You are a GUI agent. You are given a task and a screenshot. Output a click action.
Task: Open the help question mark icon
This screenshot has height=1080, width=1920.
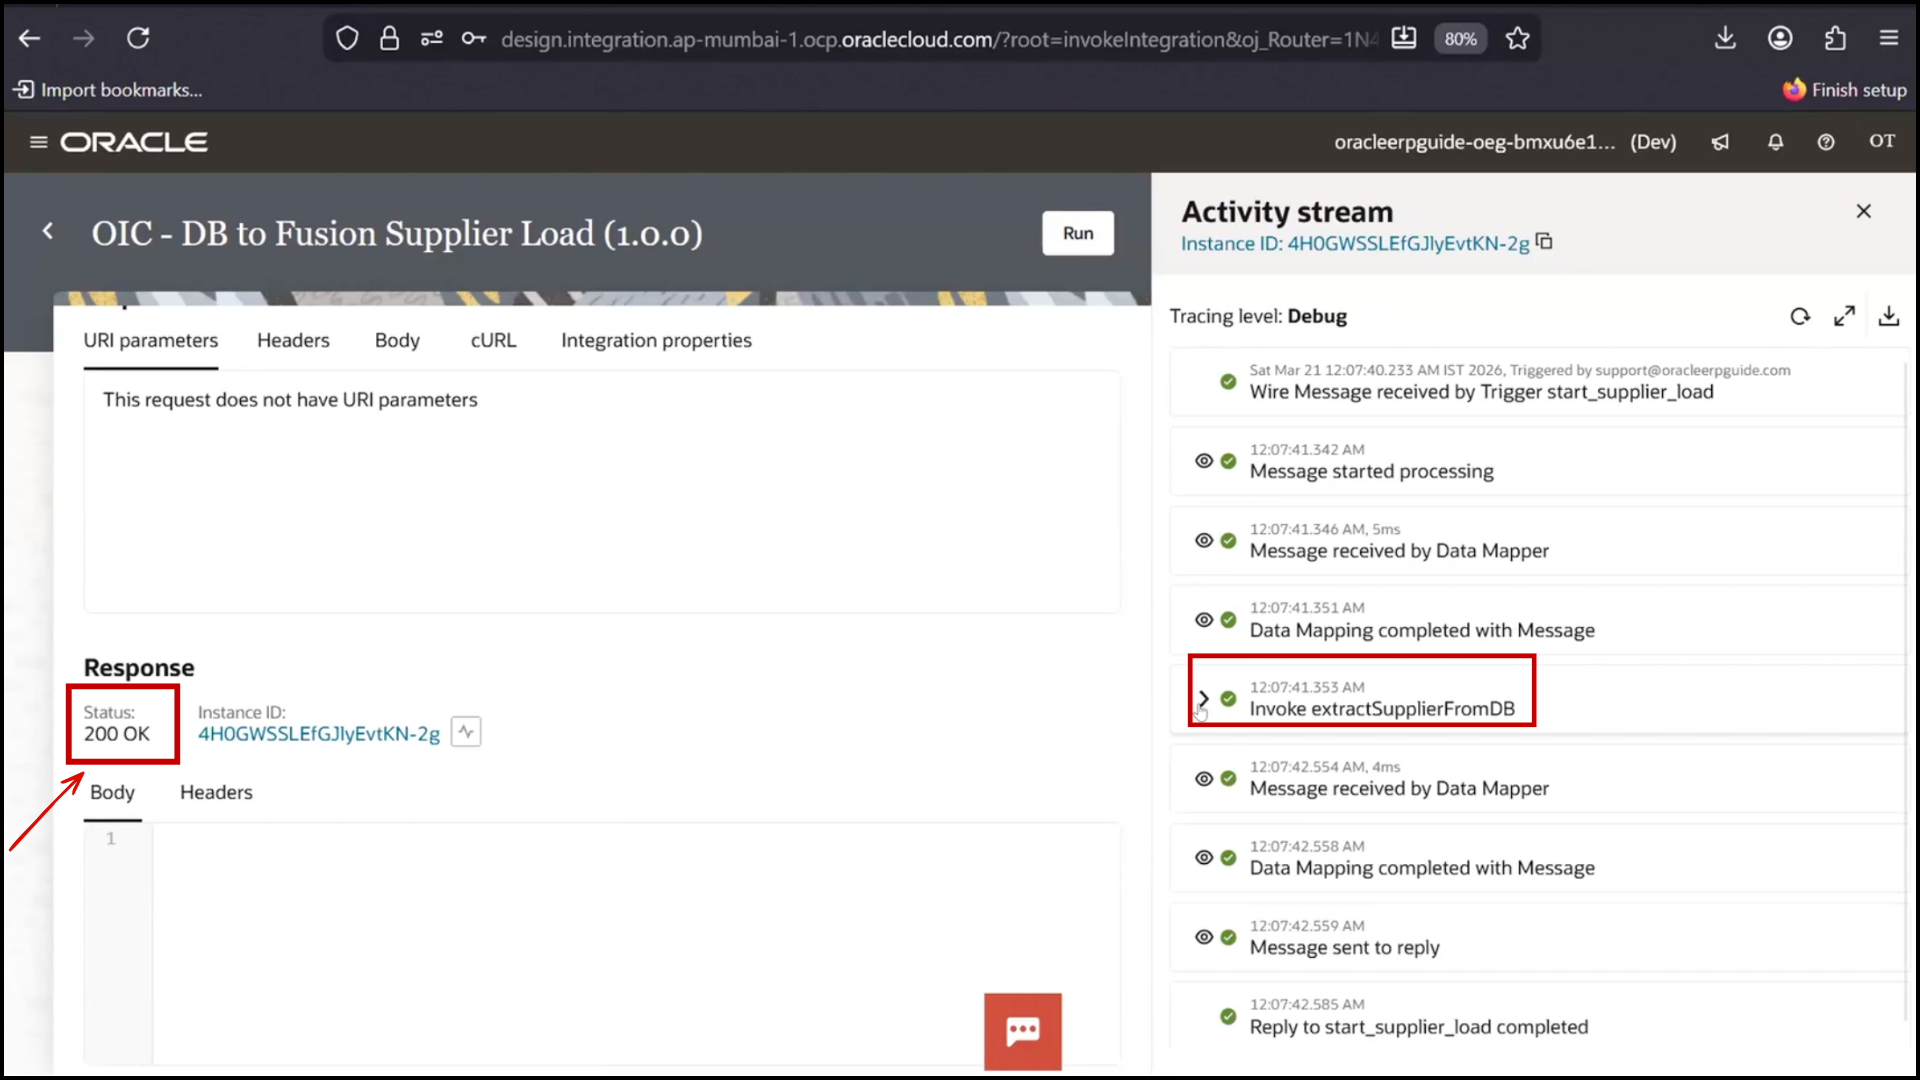(1826, 142)
